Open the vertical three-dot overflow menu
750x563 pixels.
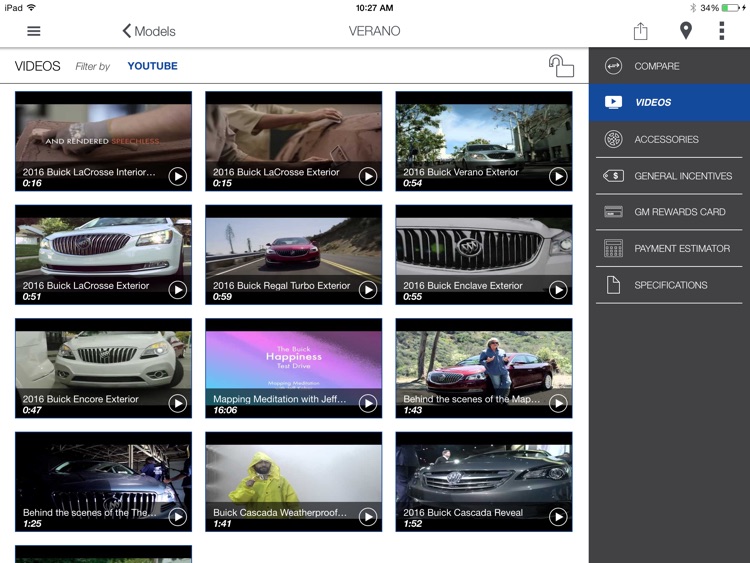[722, 31]
